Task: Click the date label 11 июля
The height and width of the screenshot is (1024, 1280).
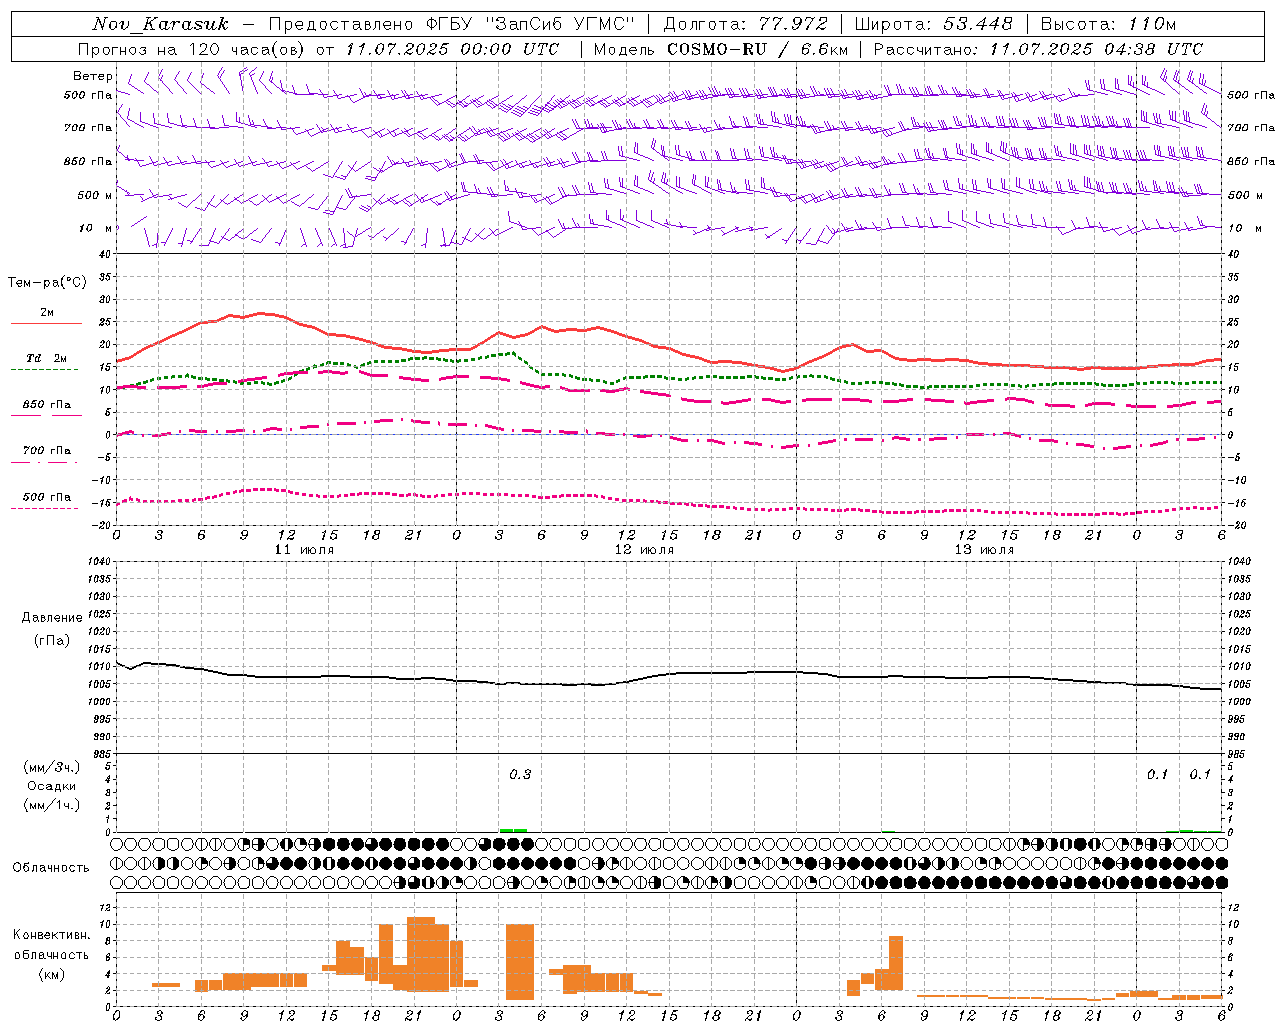Action: tap(304, 550)
